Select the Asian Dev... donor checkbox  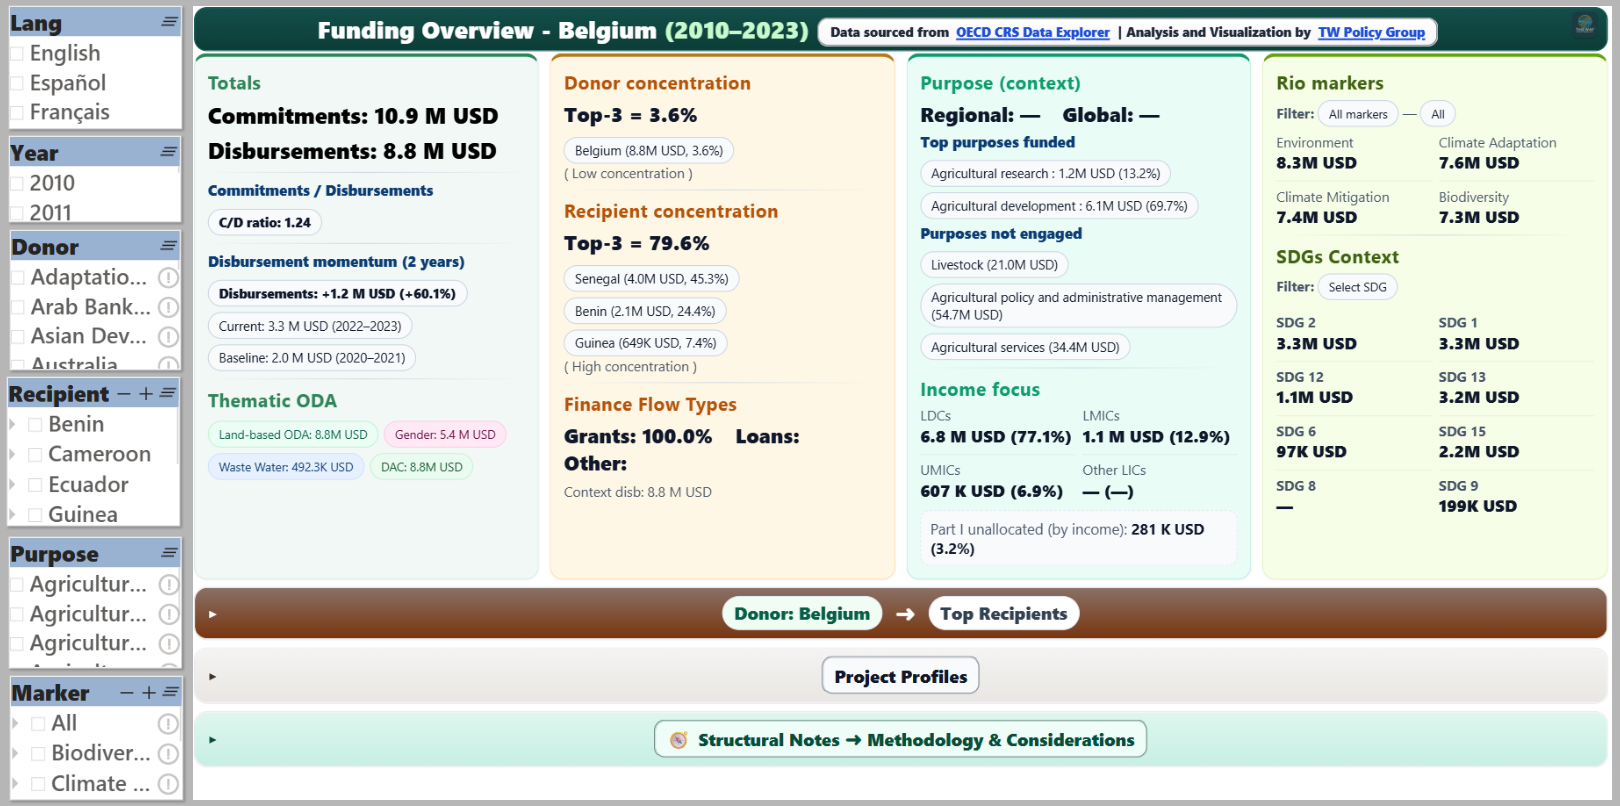point(18,336)
